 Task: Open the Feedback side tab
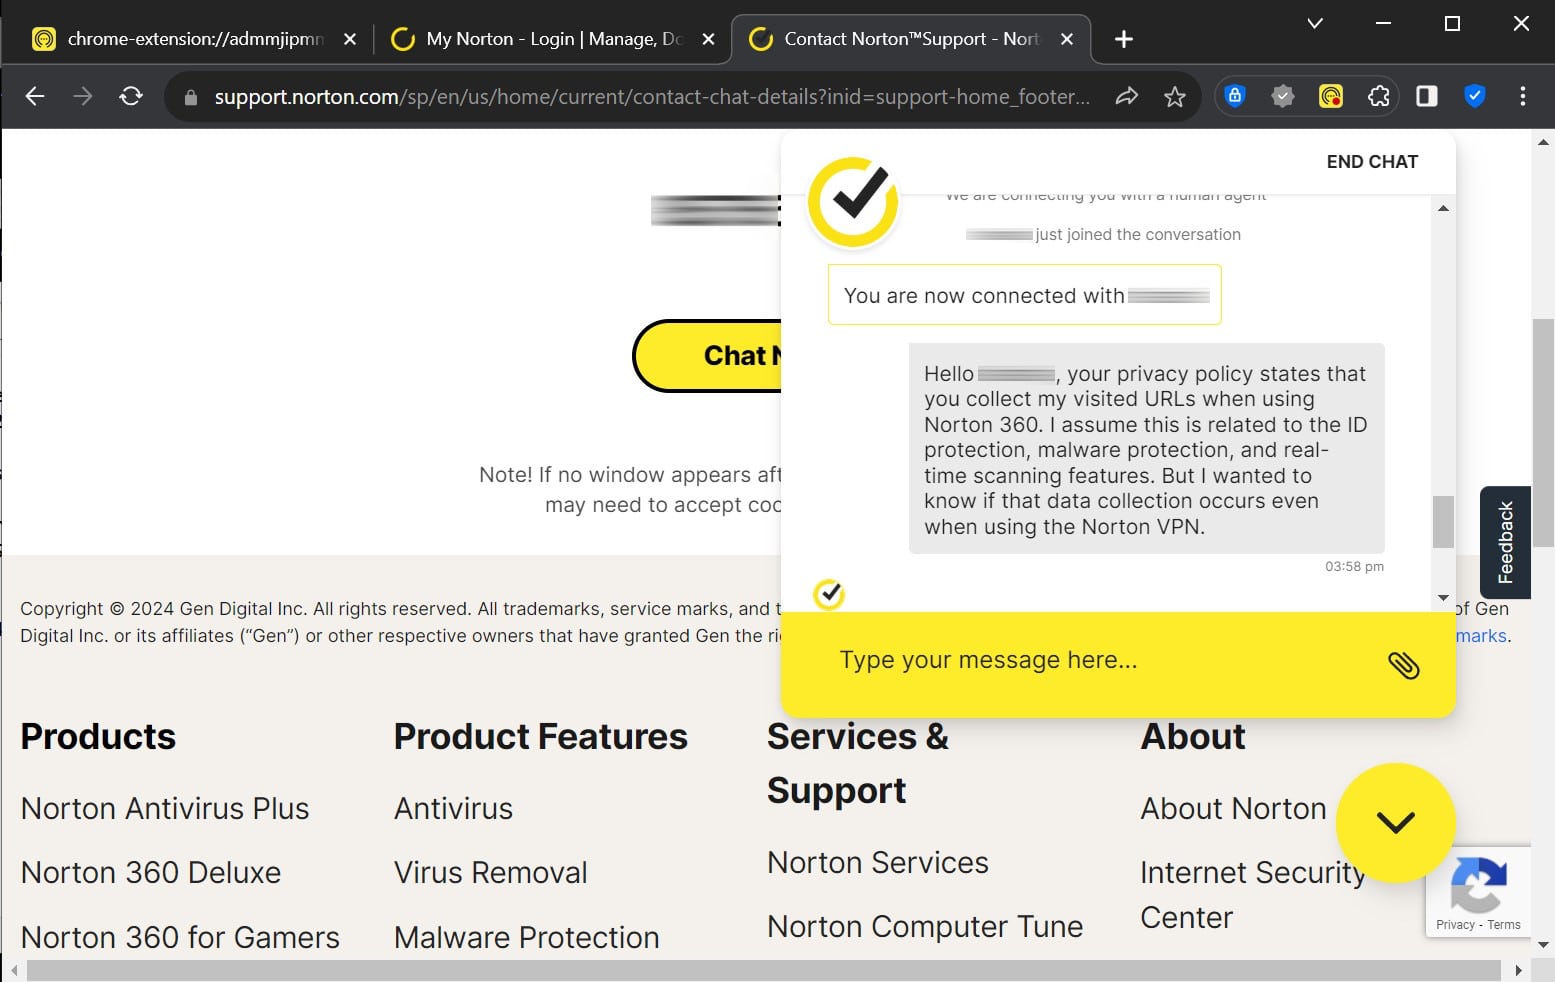pos(1505,542)
